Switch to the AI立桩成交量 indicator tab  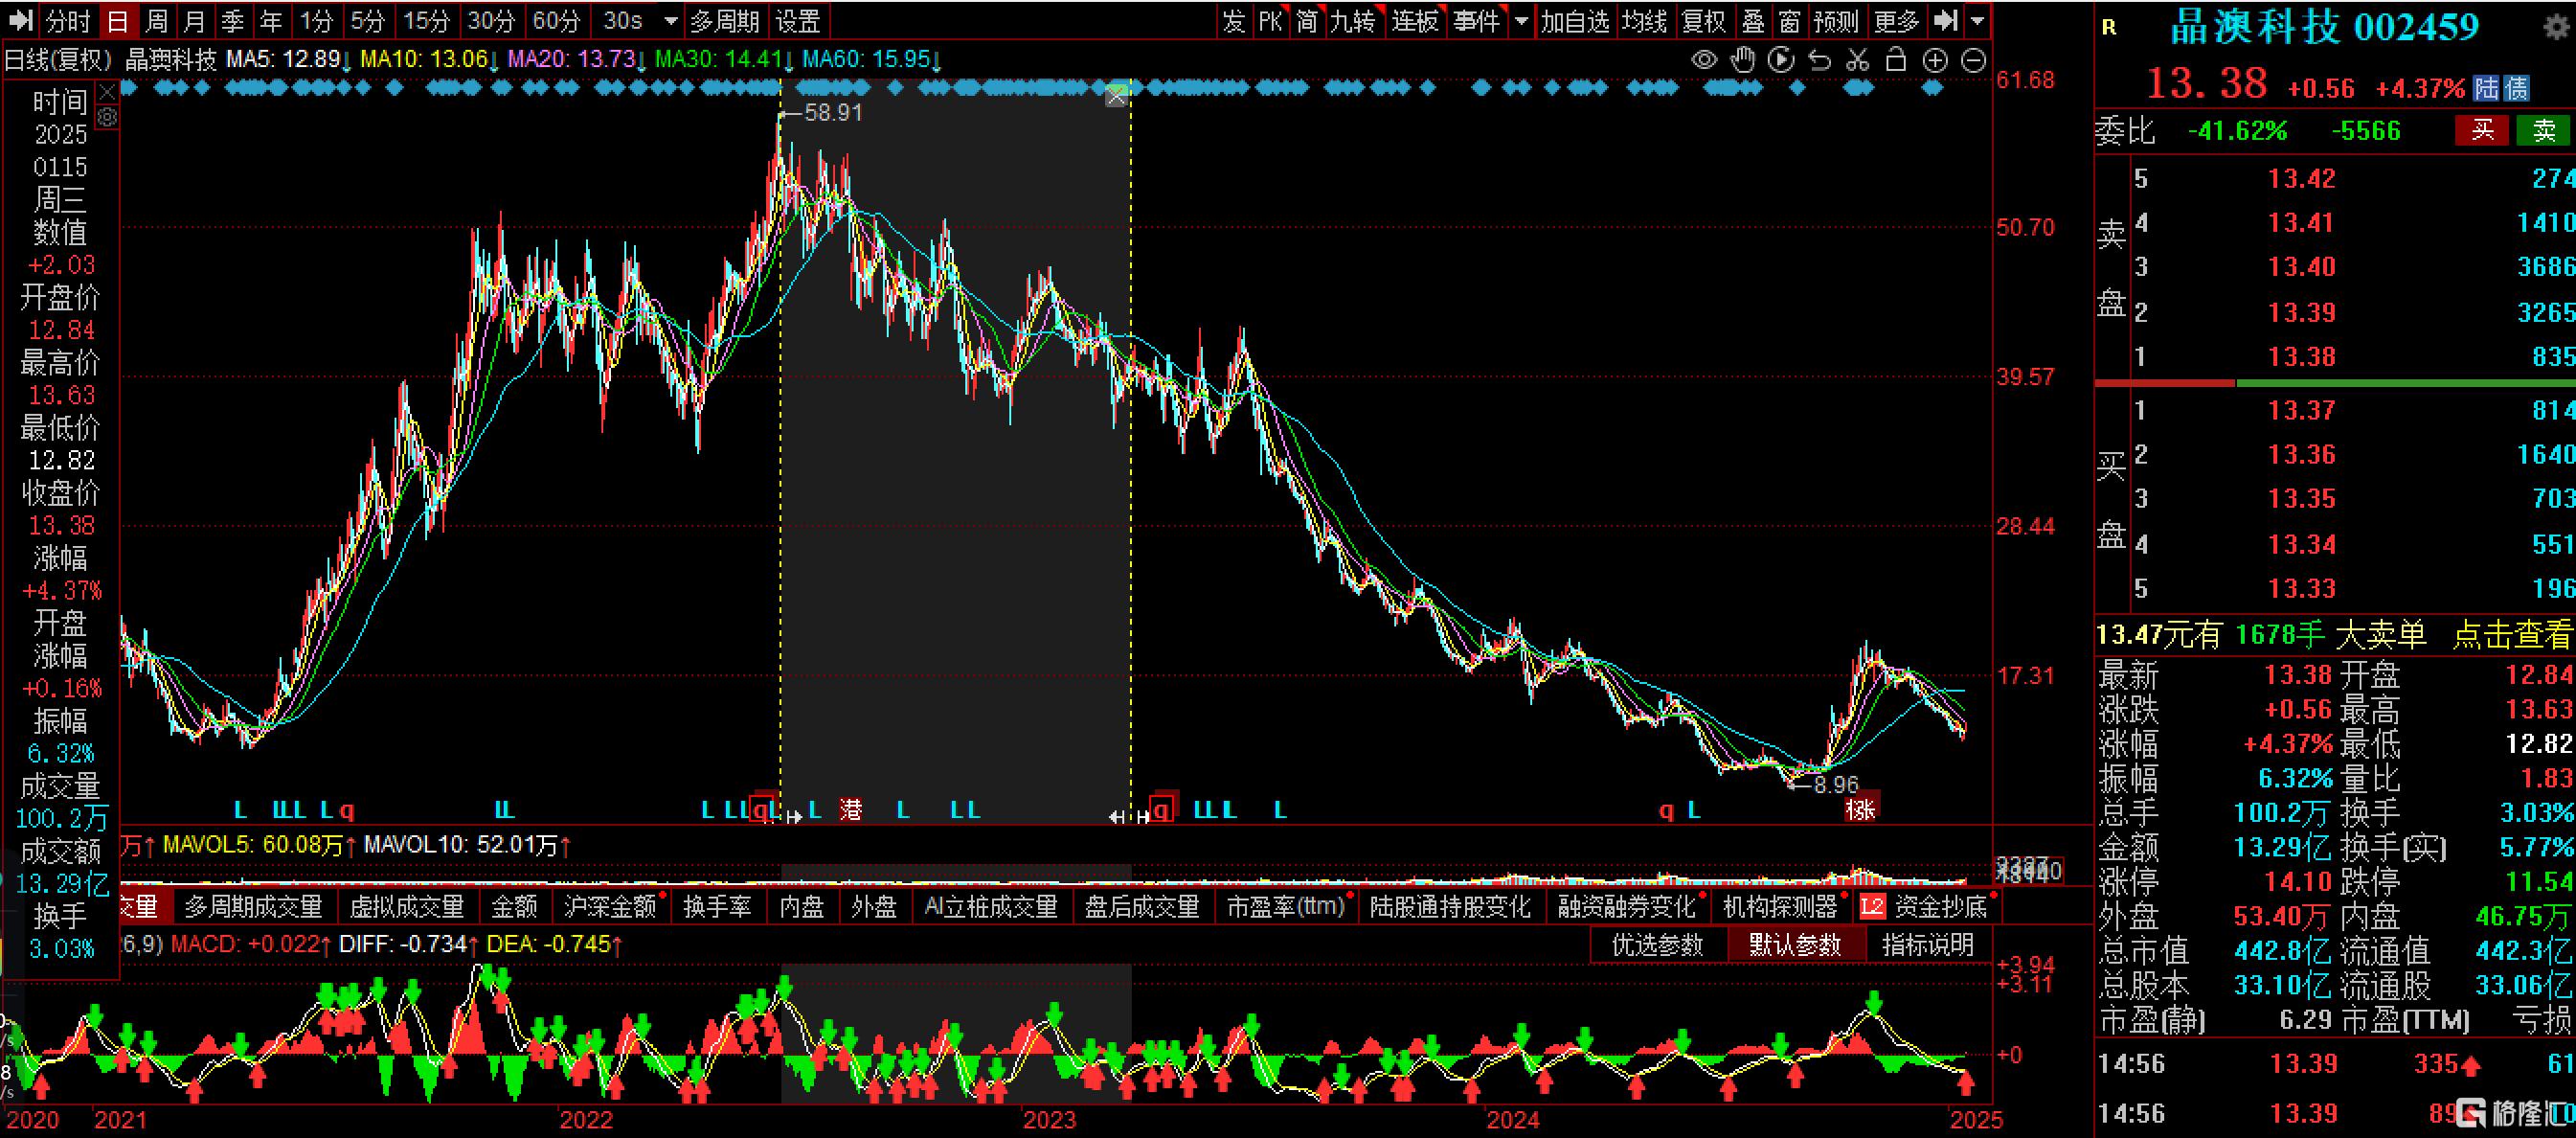pyautogui.click(x=991, y=907)
